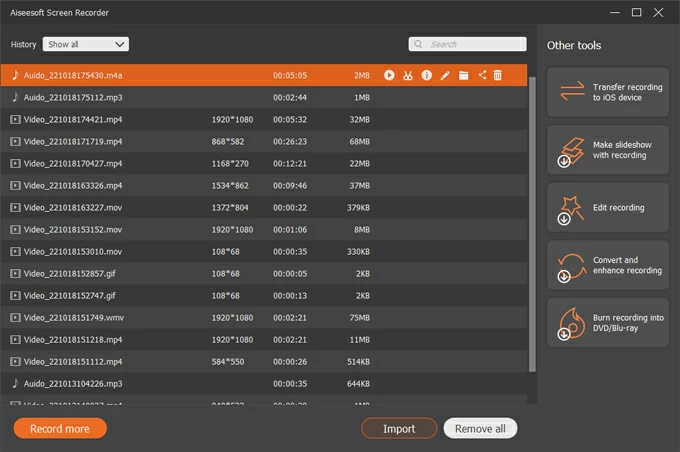The height and width of the screenshot is (452, 680).
Task: Click film icon of Video_221018151749.wmv
Action: click(16, 318)
